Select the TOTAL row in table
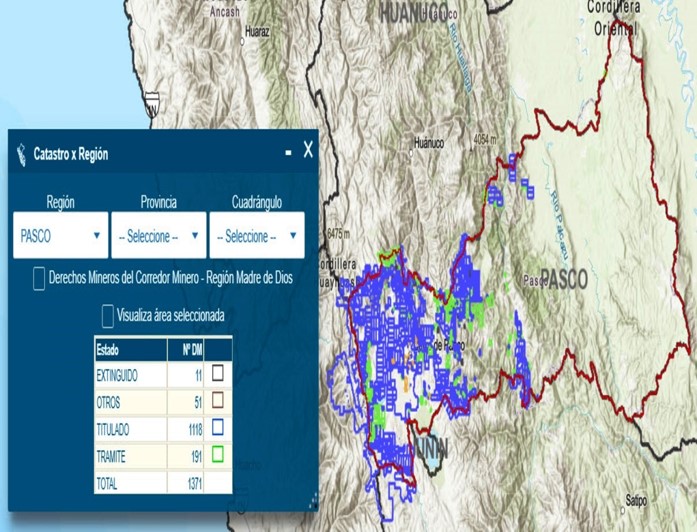 pyautogui.click(x=129, y=482)
